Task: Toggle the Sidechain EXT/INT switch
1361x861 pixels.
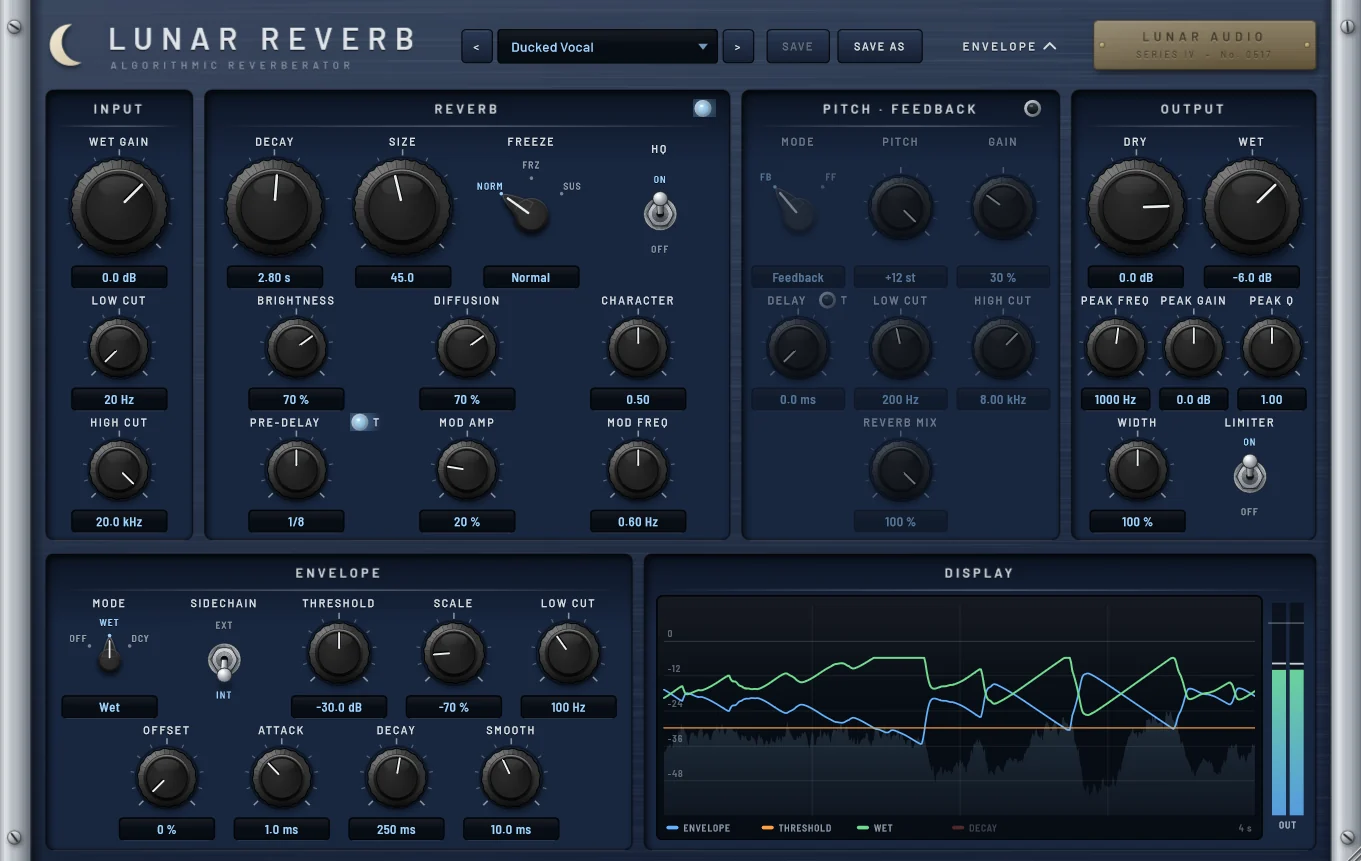Action: 224,662
